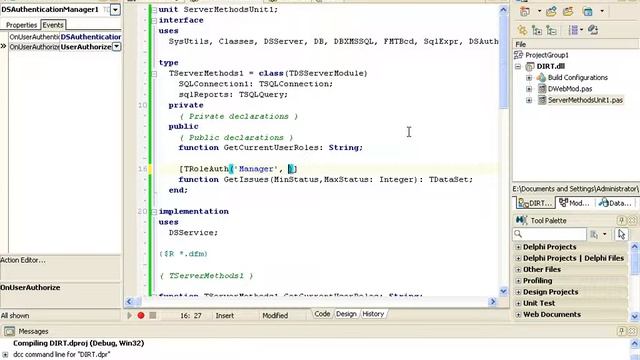Viewport: 640px width, 360px height.
Task: Expand the Build Configurations node
Action: pyautogui.click(x=529, y=78)
